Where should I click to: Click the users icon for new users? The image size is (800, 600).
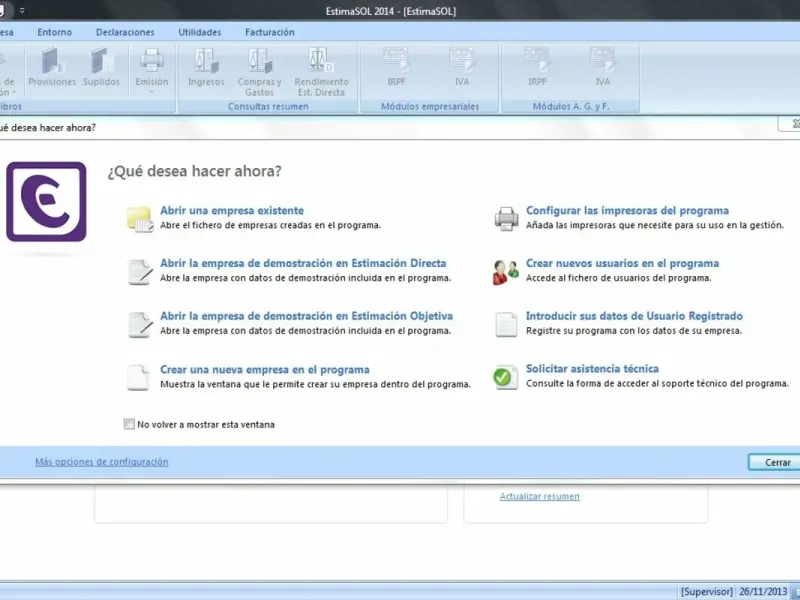[506, 272]
